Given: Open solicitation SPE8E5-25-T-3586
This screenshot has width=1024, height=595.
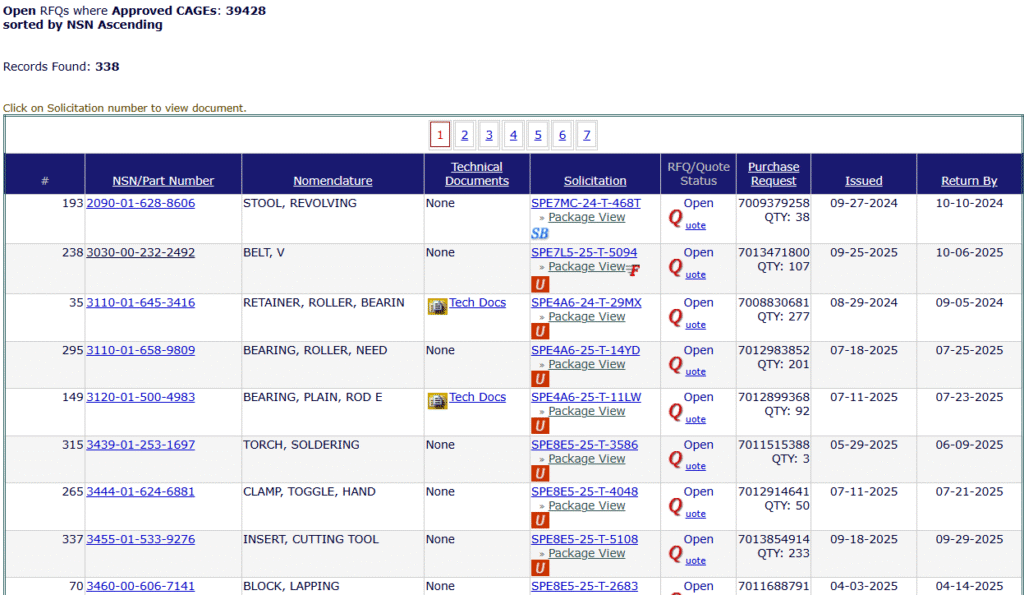Looking at the screenshot, I should pyautogui.click(x=584, y=445).
